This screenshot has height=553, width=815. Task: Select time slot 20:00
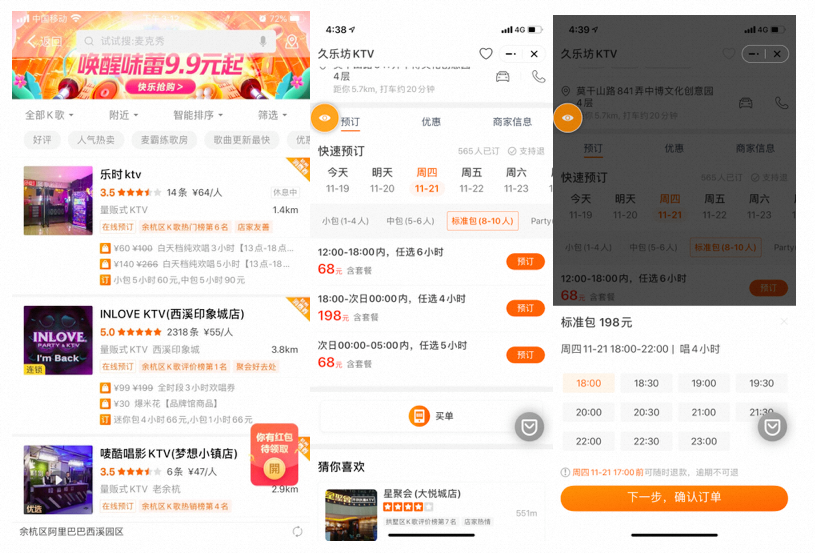tap(588, 412)
